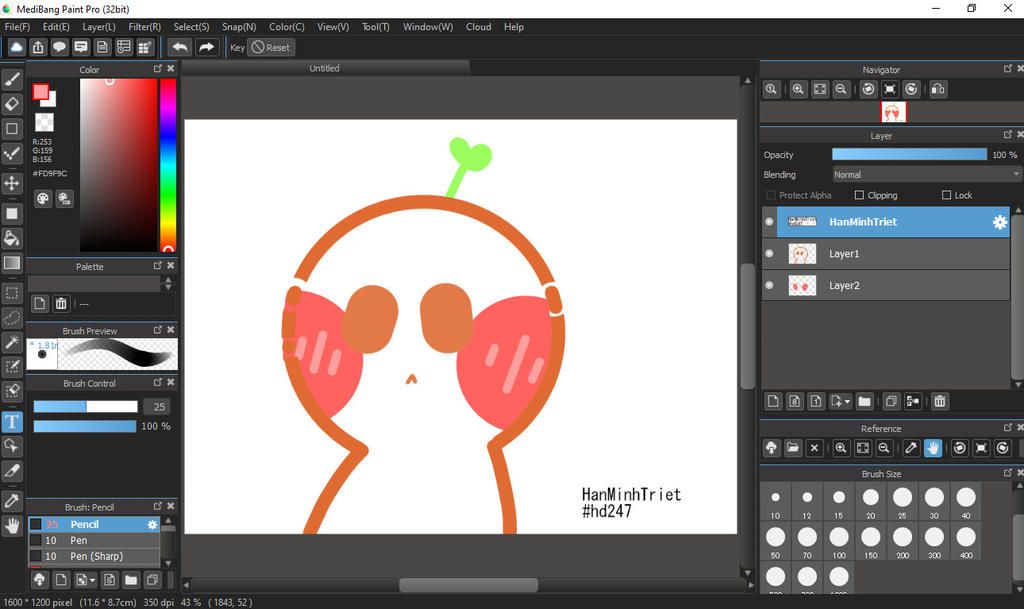Click the Palette panel stepper arrows
The image size is (1024, 609).
pyautogui.click(x=168, y=283)
